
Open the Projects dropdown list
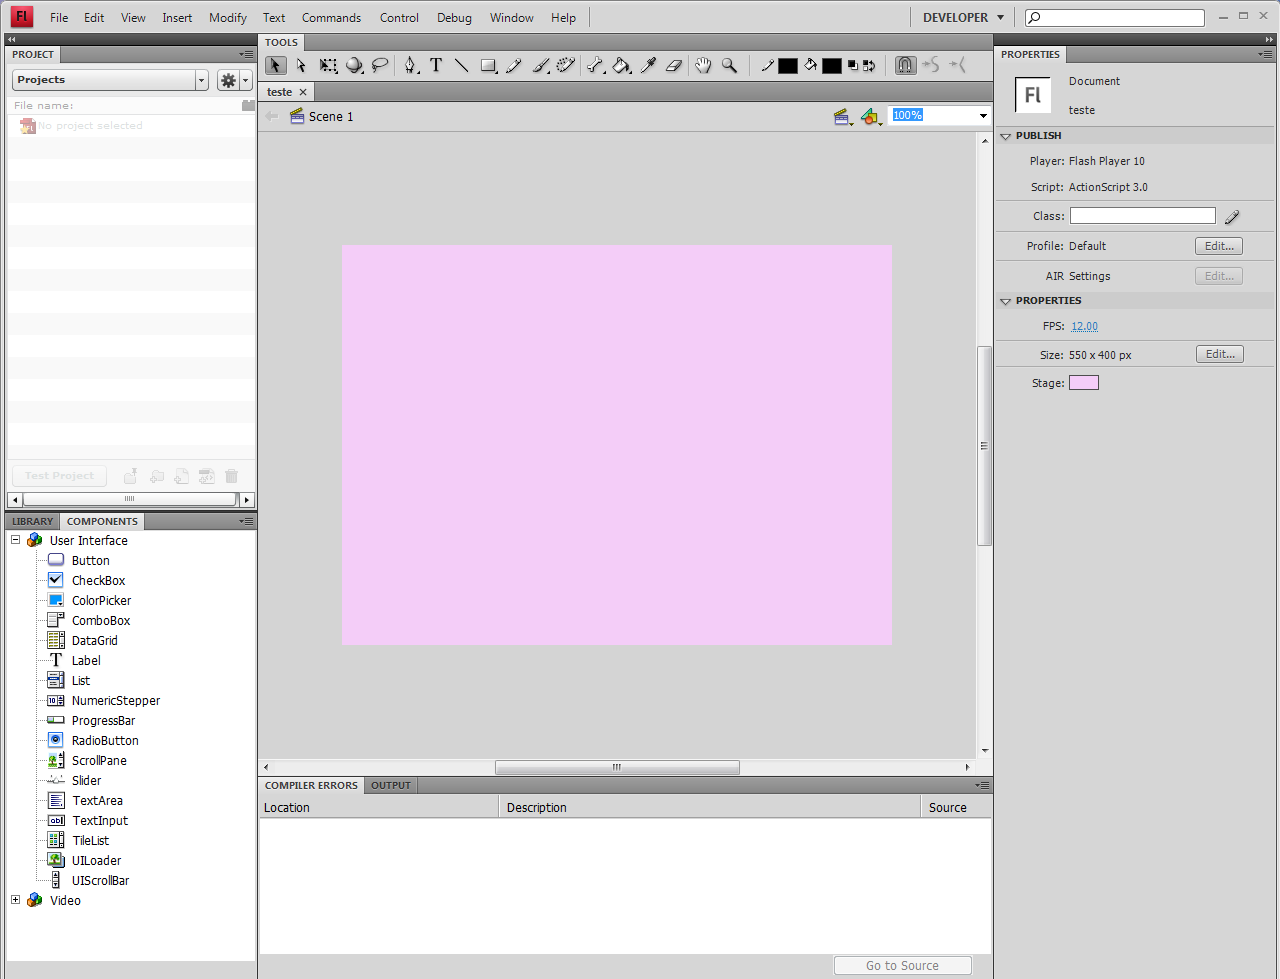tap(201, 80)
